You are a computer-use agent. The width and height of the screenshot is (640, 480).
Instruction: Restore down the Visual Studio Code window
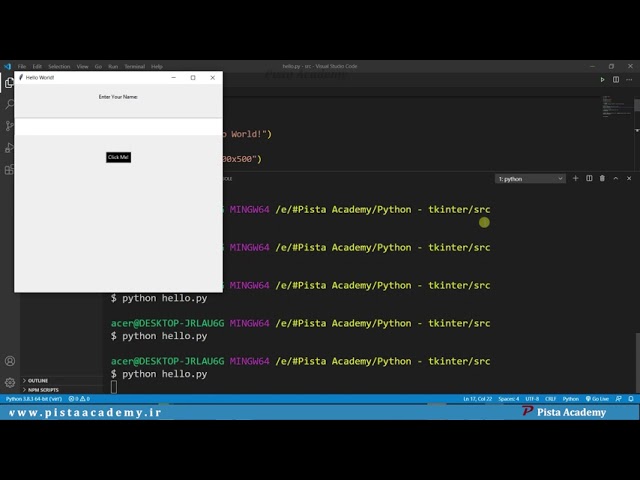[611, 66]
